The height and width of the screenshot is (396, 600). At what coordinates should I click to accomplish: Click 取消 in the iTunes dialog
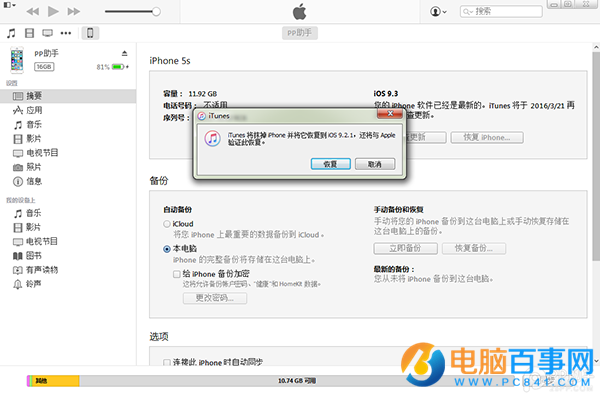(375, 164)
